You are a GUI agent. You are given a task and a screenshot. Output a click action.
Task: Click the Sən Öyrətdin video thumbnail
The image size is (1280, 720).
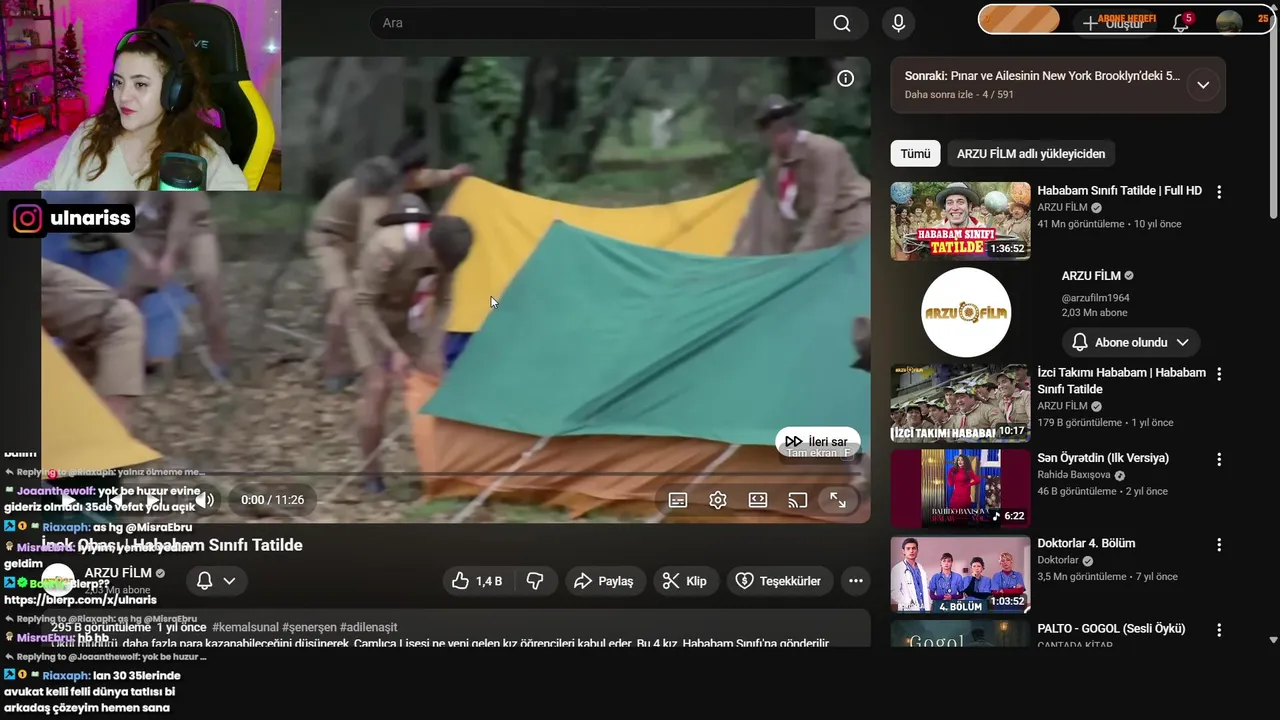click(960, 488)
